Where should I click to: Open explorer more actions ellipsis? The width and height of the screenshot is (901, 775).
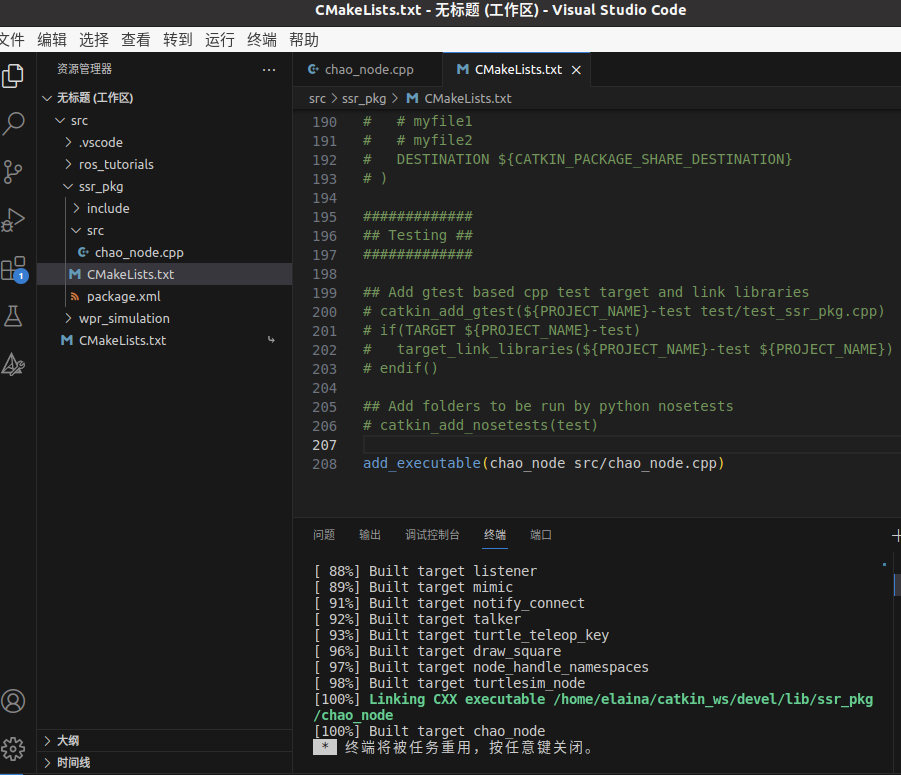tap(269, 70)
